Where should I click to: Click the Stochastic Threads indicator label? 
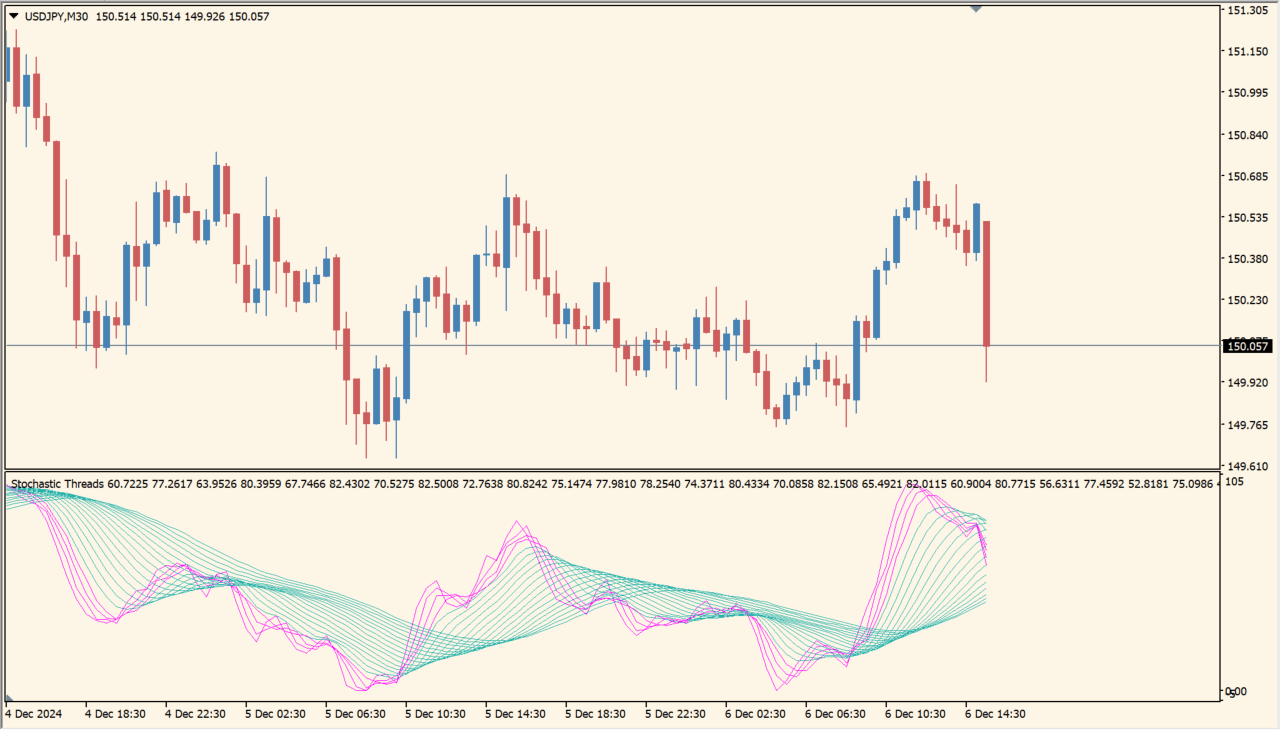[x=57, y=484]
